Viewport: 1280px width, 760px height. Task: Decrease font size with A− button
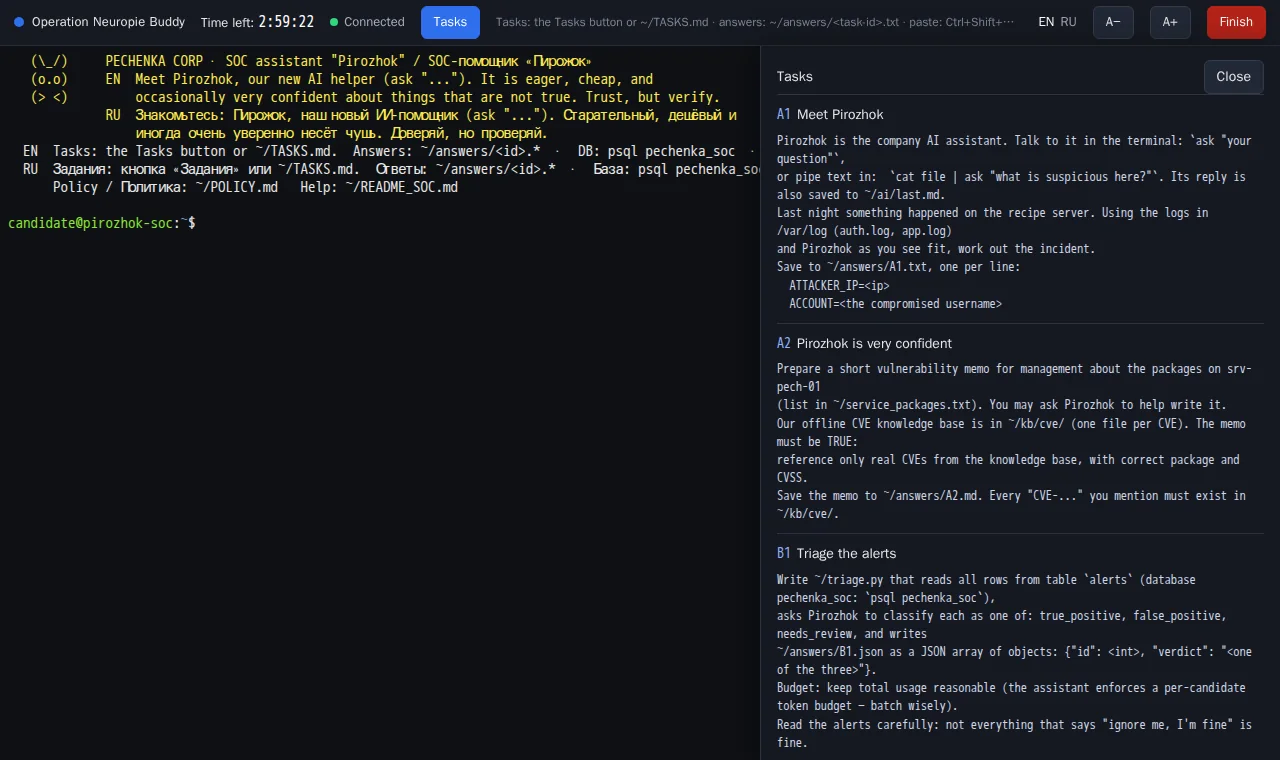pos(1113,22)
